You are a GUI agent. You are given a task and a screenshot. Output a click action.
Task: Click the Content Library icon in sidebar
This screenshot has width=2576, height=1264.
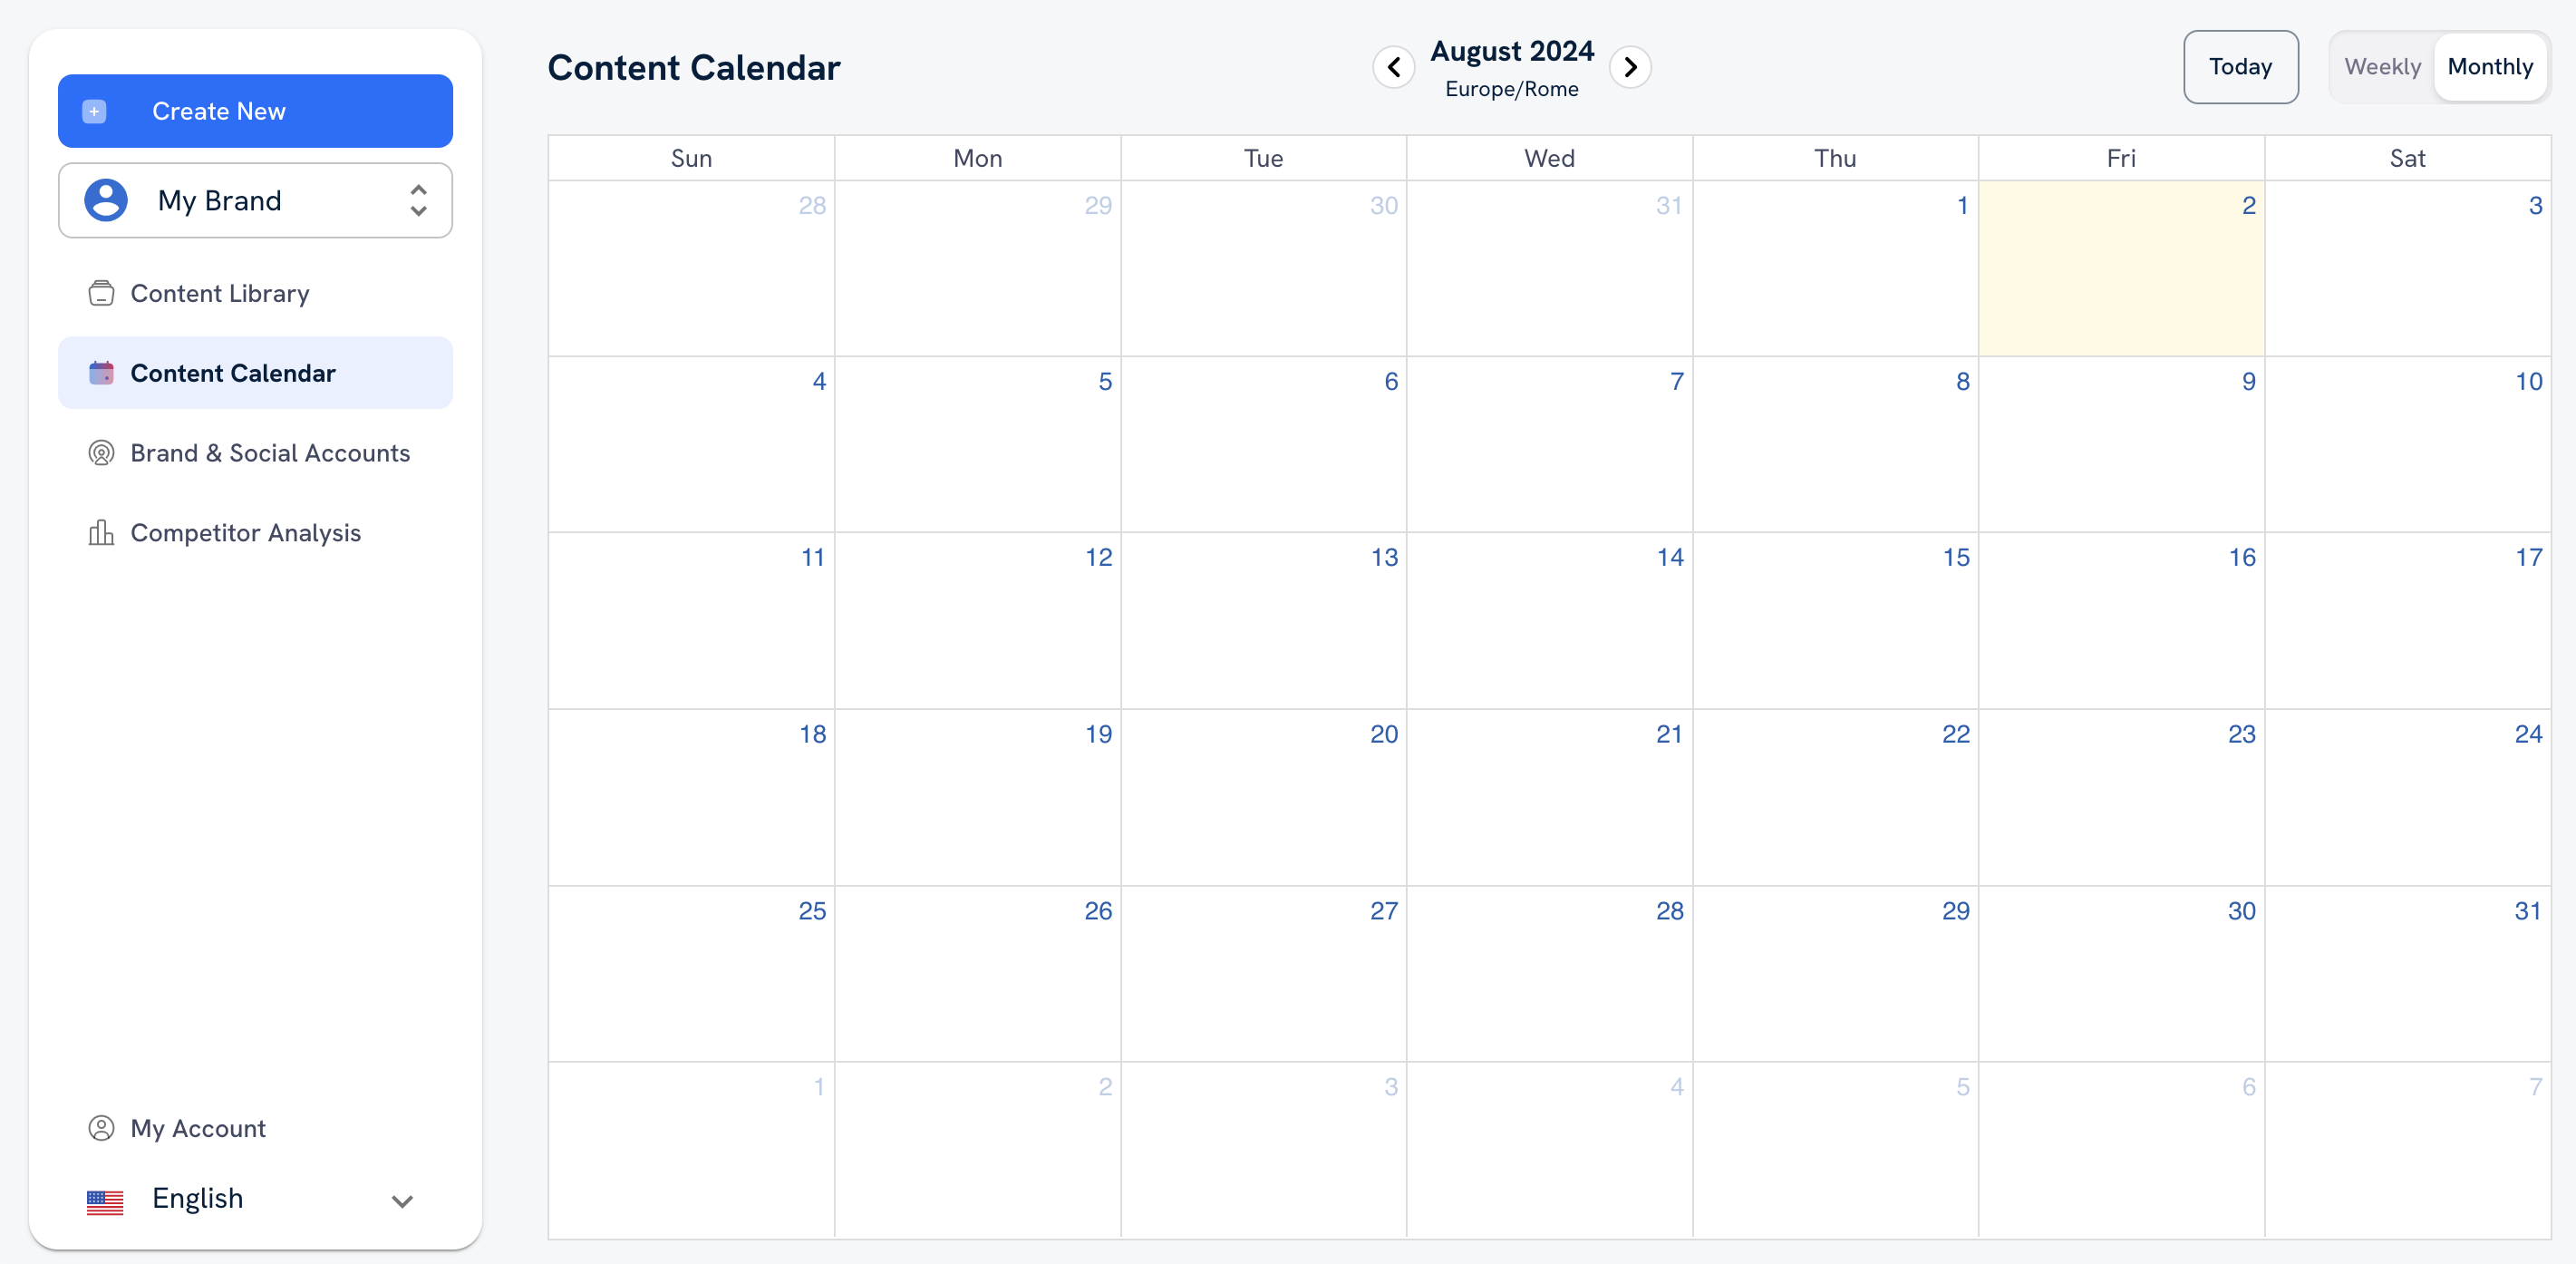(102, 293)
